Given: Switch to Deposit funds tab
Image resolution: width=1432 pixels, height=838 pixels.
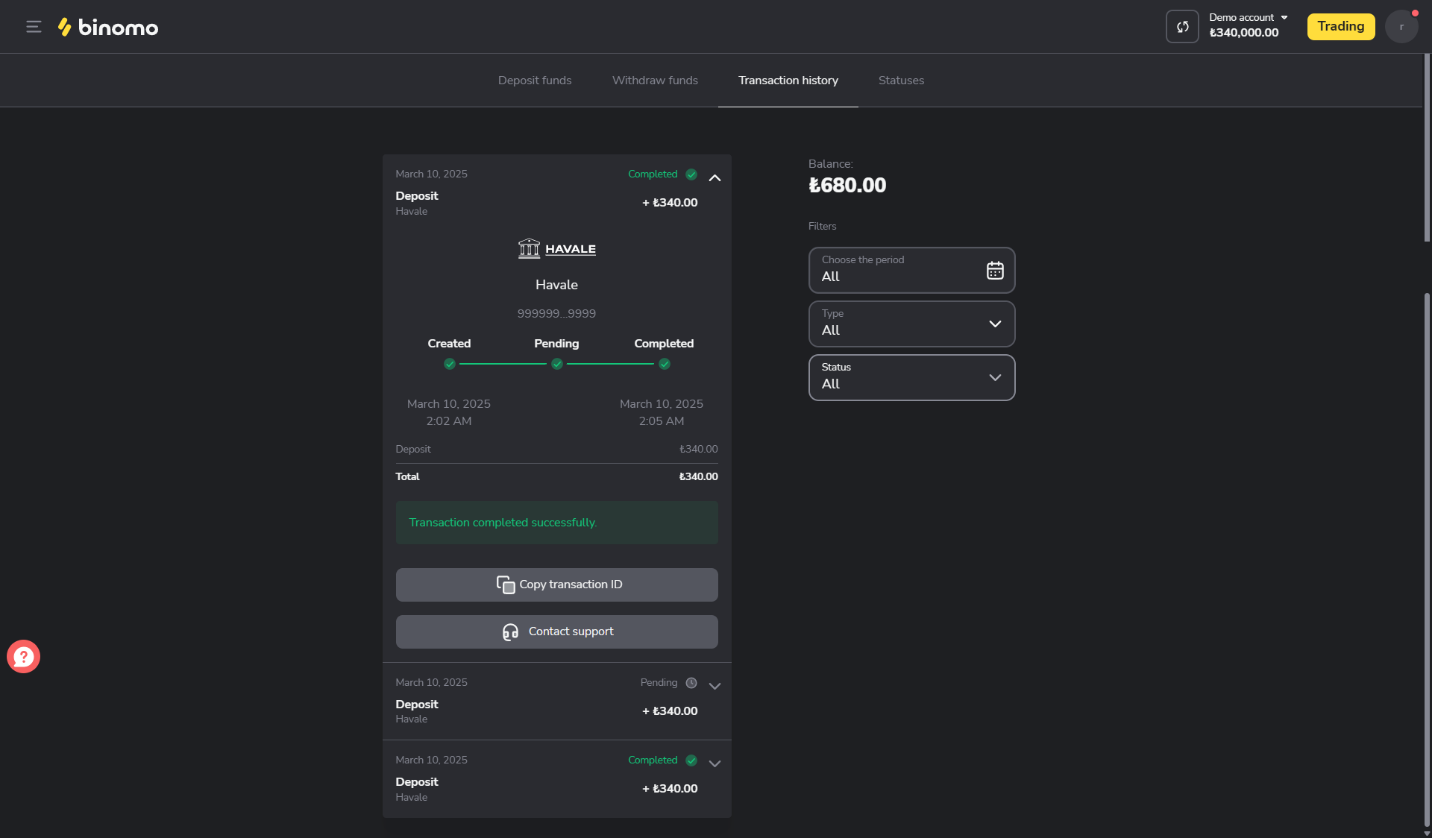Looking at the screenshot, I should [535, 80].
